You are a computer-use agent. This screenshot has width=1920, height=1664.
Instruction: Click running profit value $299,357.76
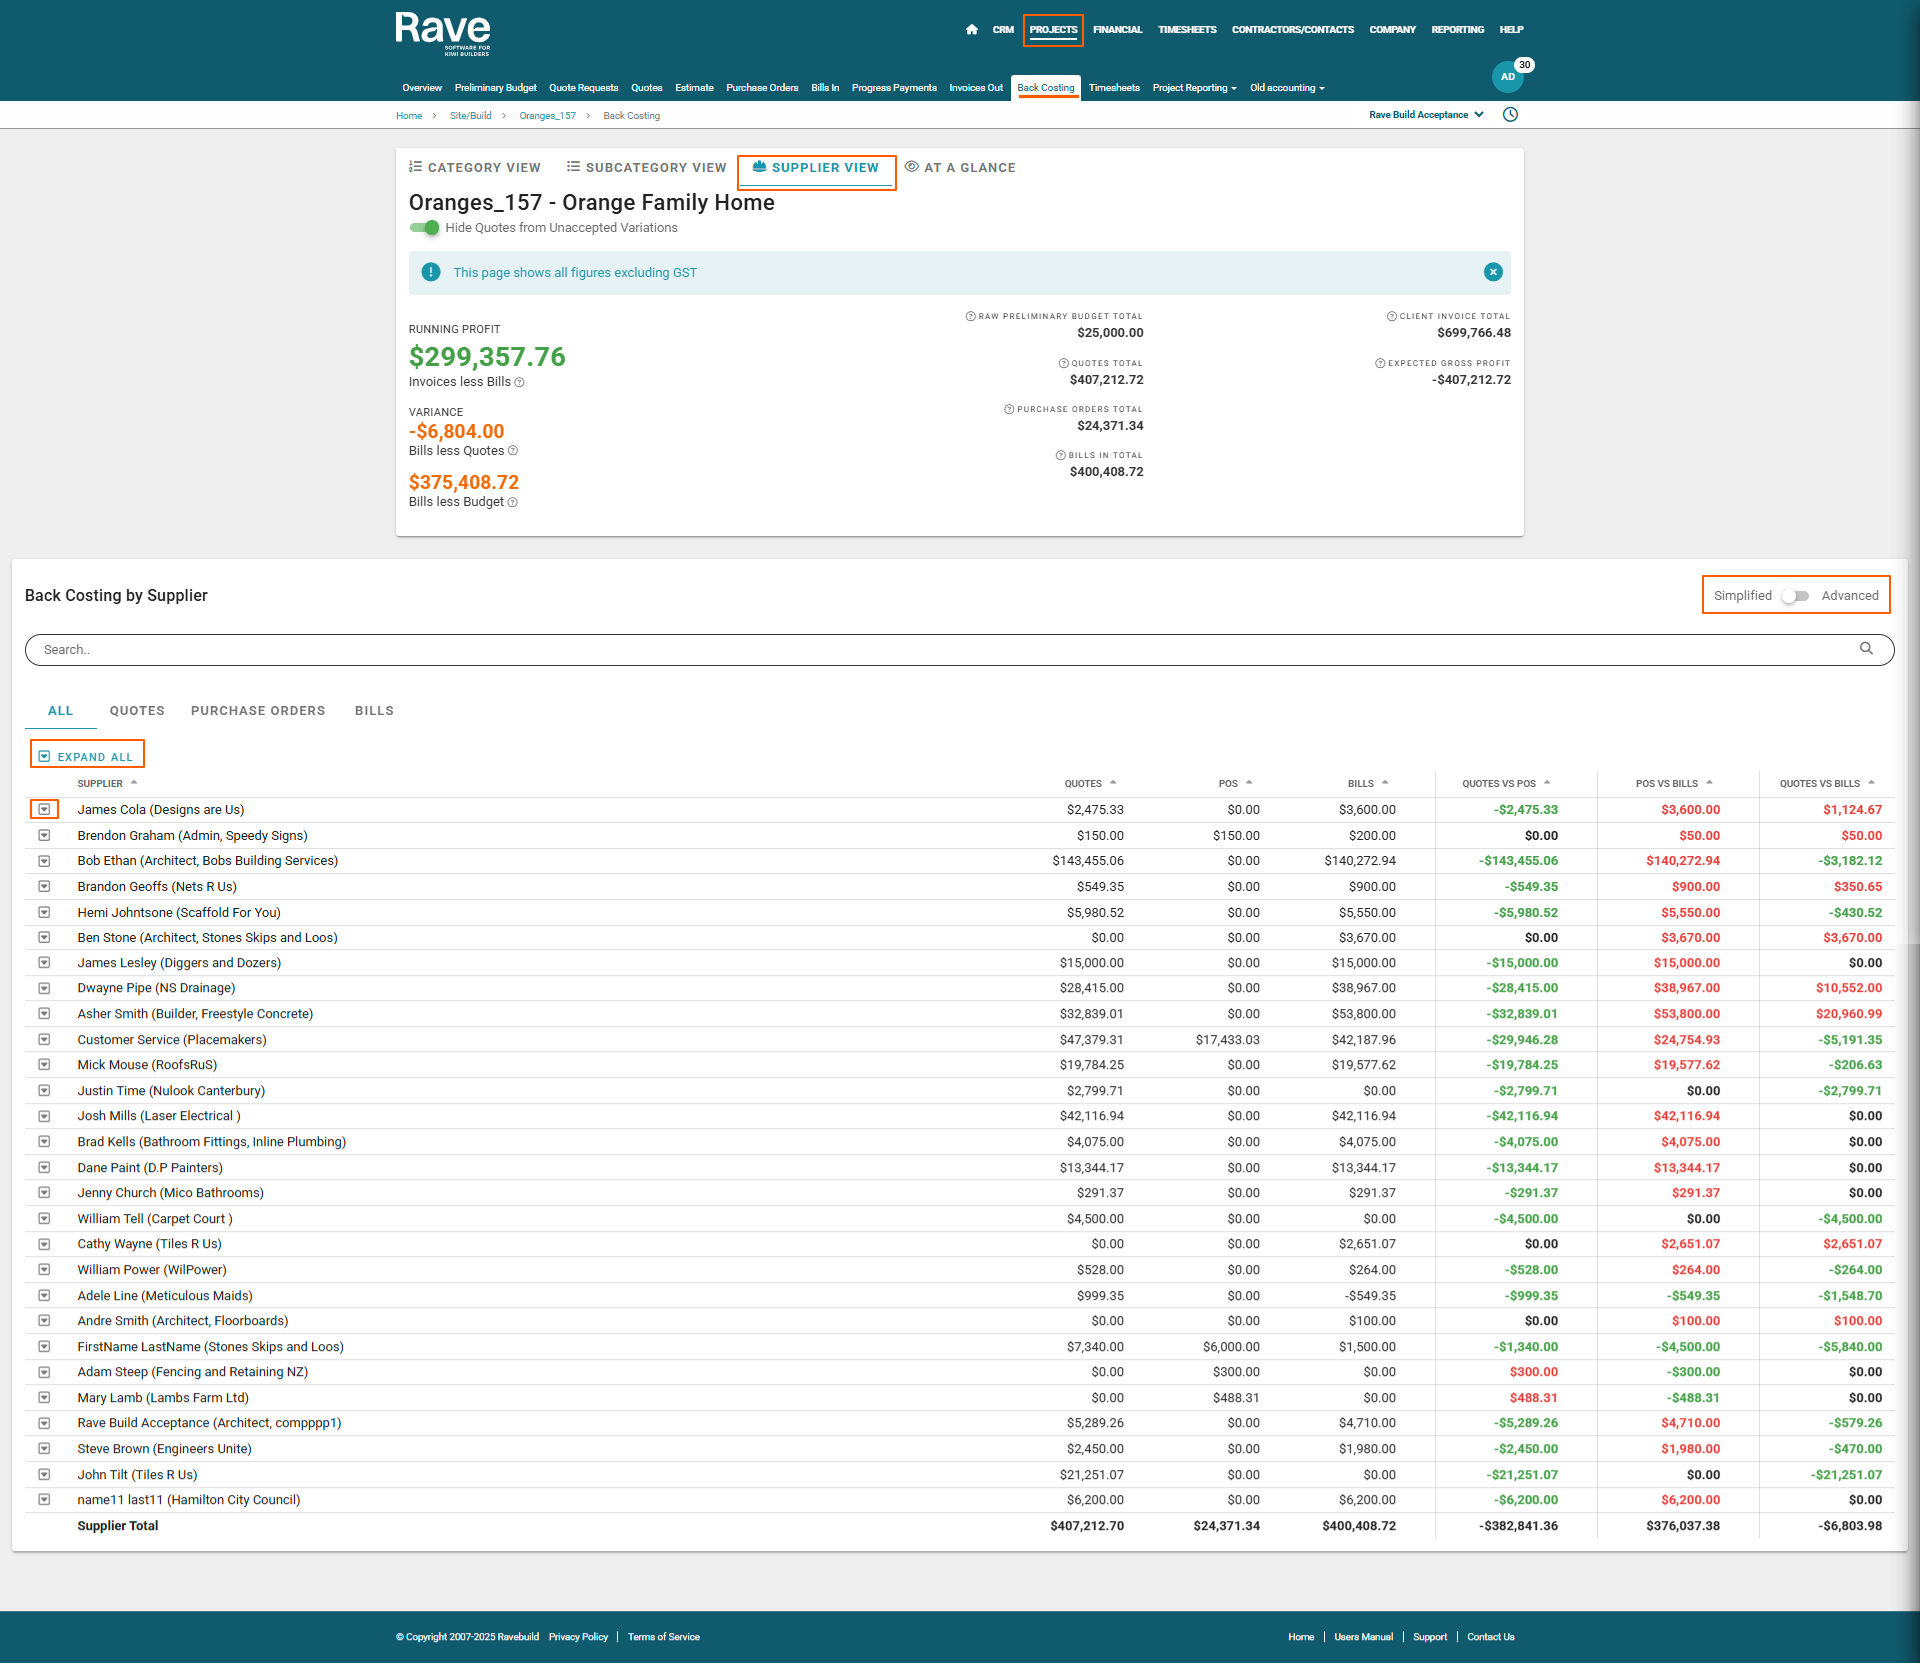coord(487,357)
